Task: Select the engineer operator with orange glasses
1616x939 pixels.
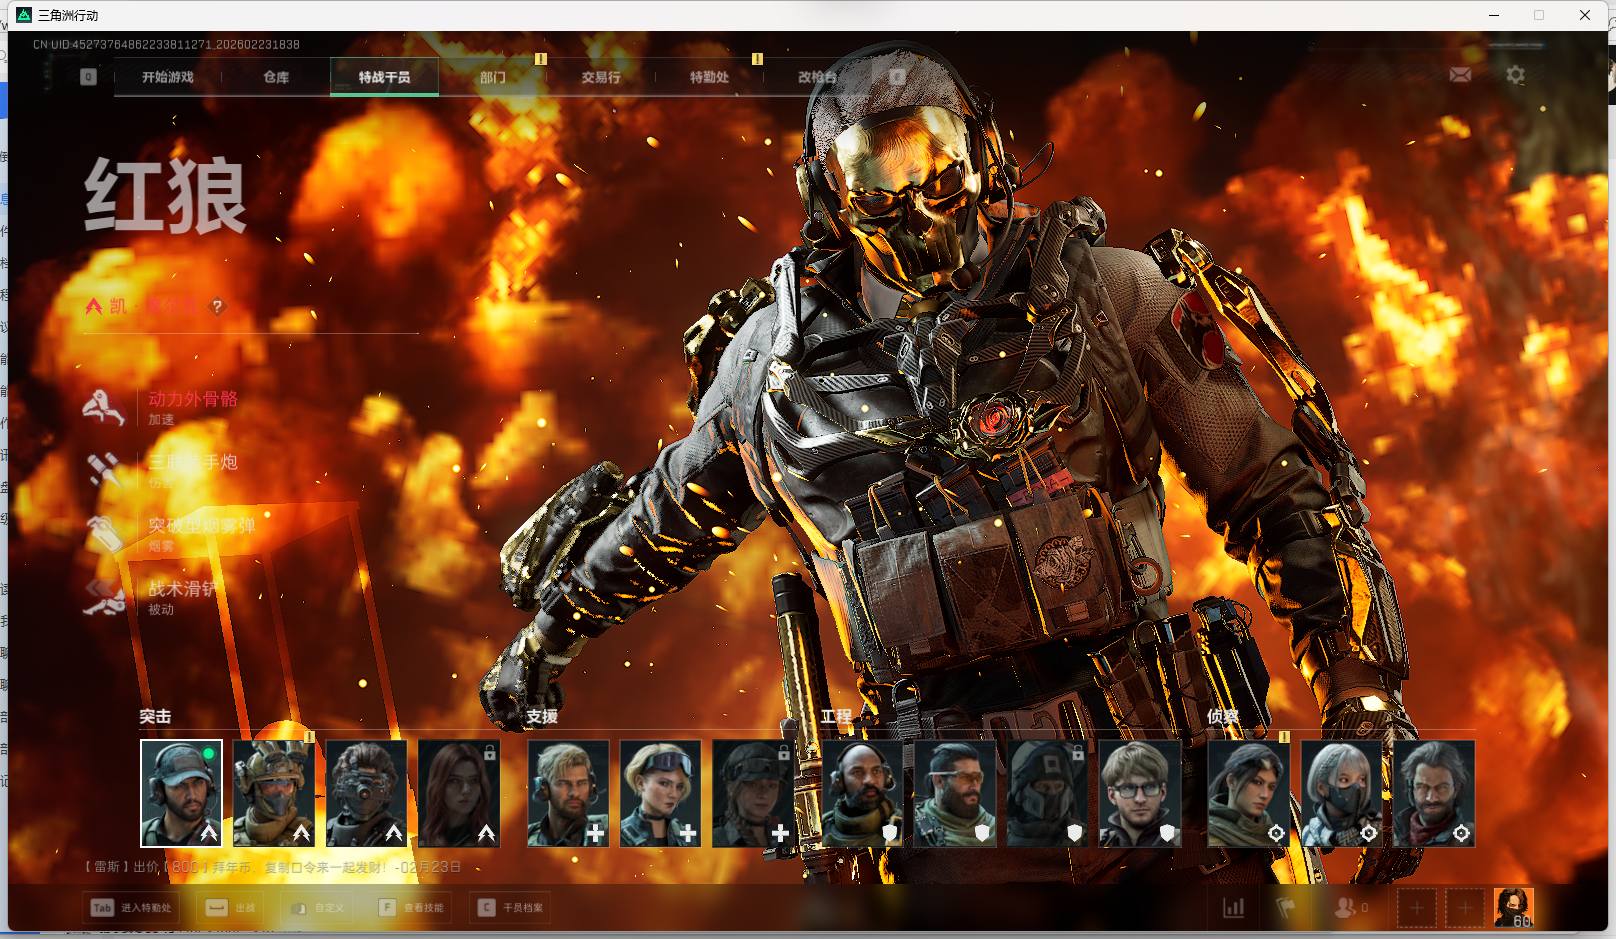Action: (x=955, y=793)
